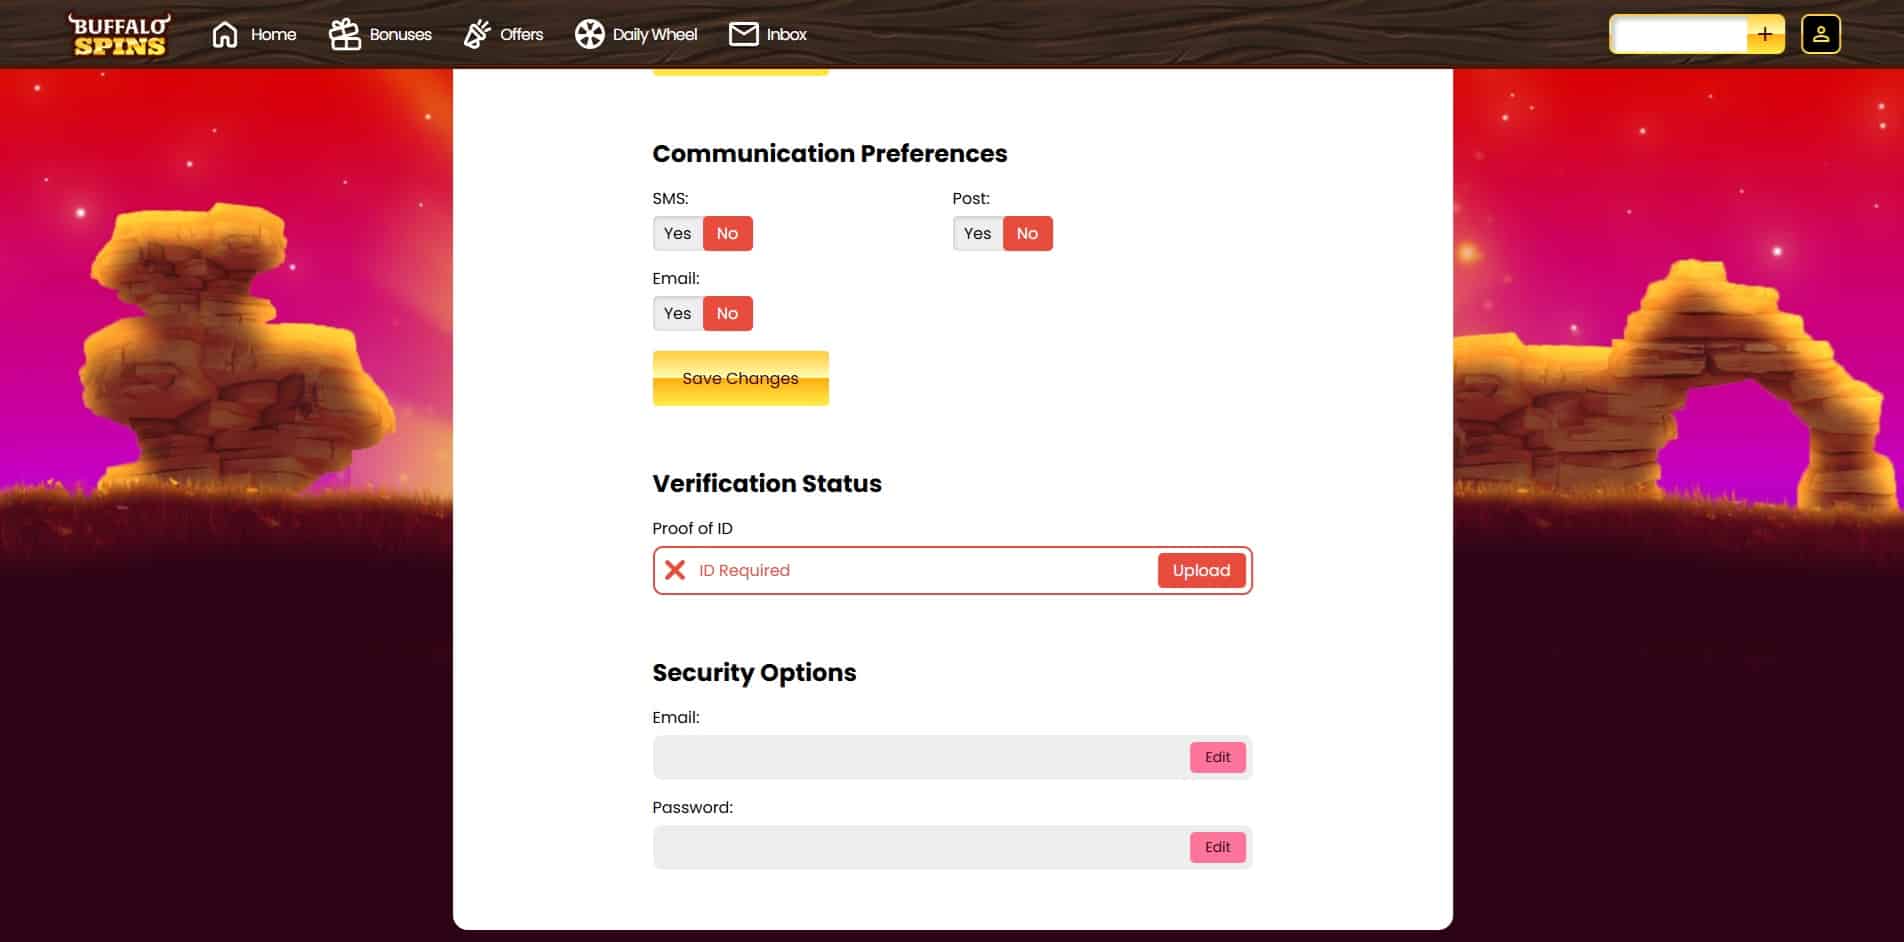Select the Email No option

[x=727, y=313]
